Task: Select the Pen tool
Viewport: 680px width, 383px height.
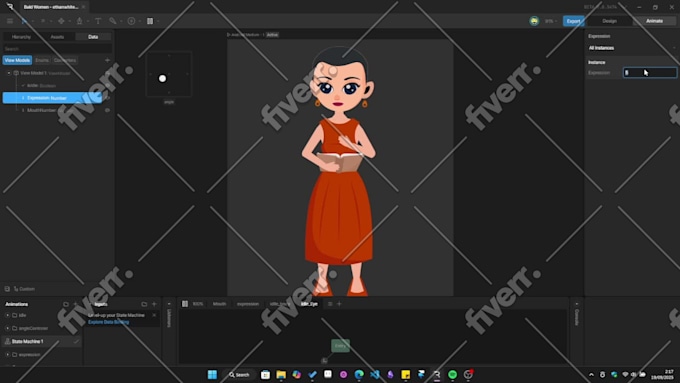Action: [x=79, y=21]
